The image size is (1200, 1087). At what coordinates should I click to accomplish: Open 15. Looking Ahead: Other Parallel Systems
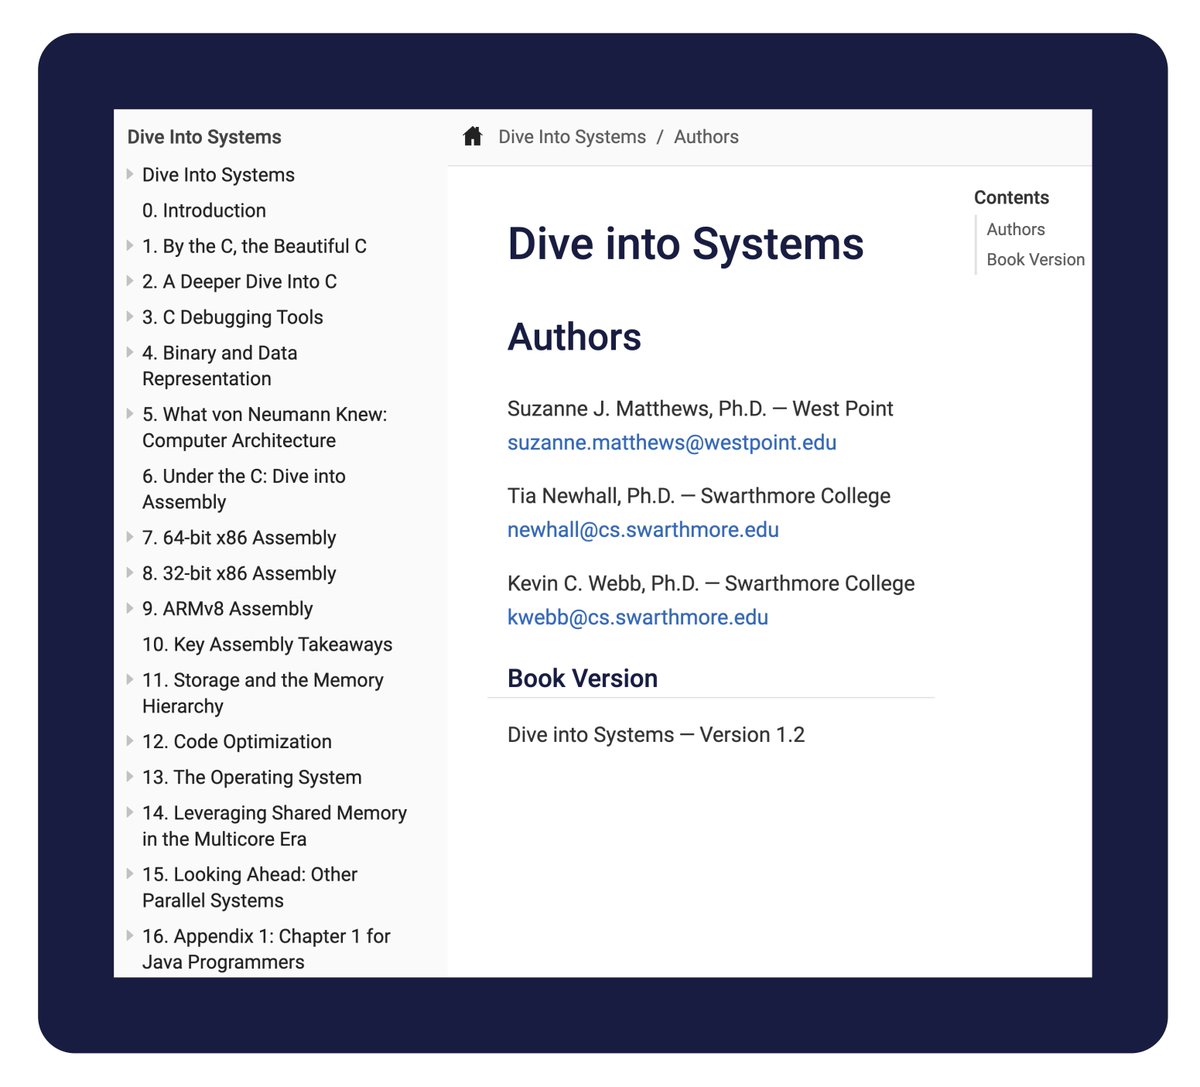pos(250,887)
